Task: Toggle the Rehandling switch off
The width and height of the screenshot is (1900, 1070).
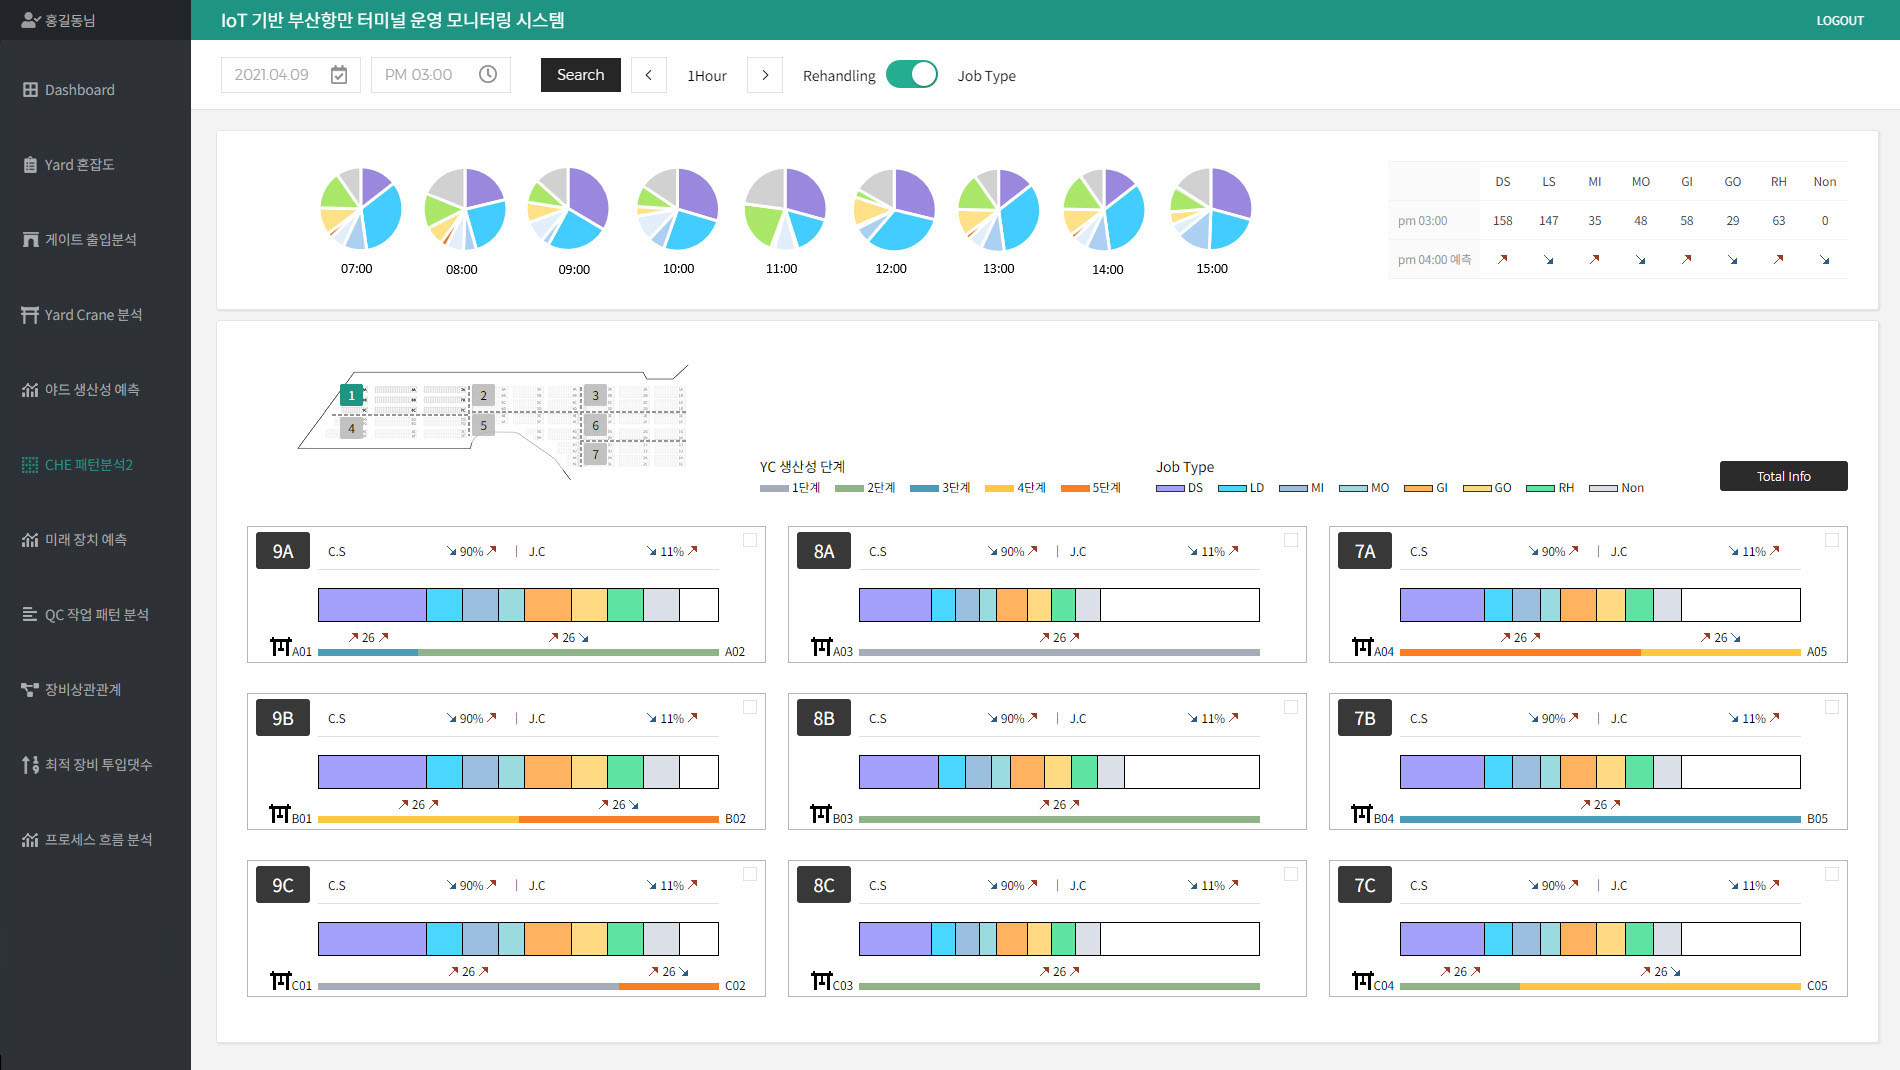Action: tap(911, 75)
